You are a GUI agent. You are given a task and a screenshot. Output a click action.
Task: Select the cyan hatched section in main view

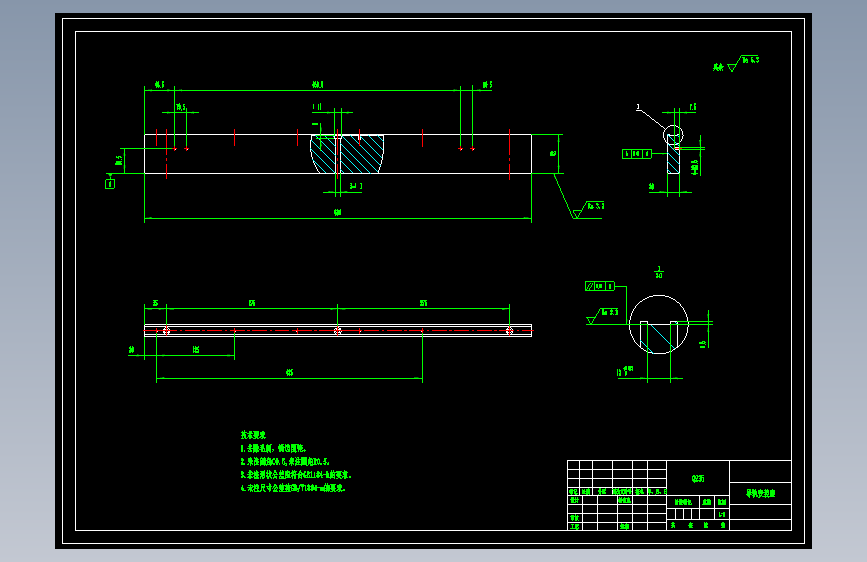347,154
